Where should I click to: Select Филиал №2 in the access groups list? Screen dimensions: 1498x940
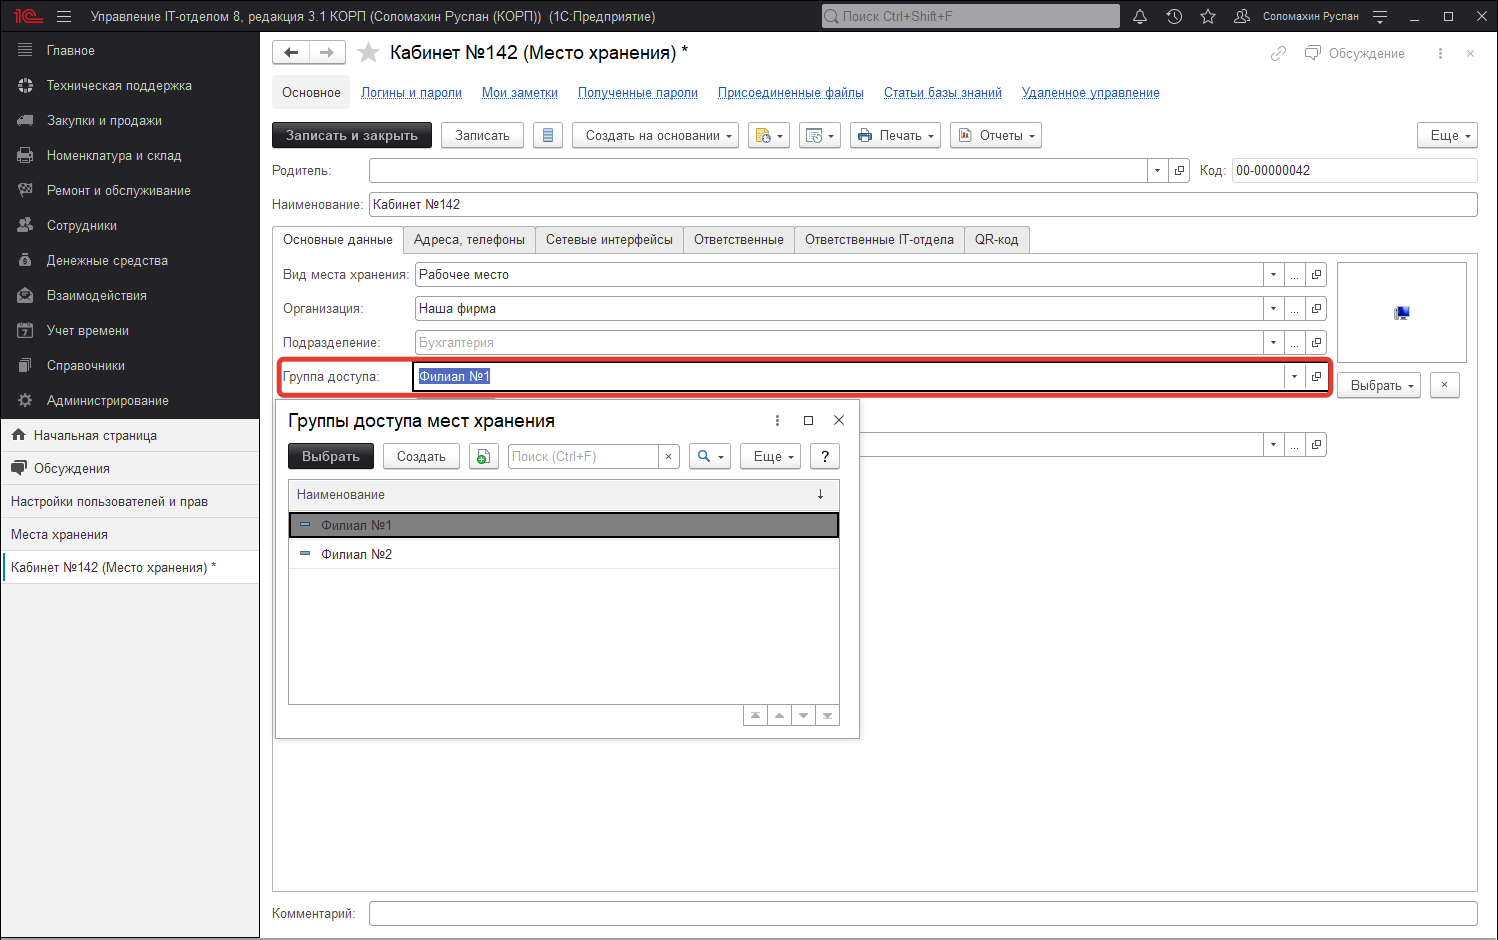[356, 554]
